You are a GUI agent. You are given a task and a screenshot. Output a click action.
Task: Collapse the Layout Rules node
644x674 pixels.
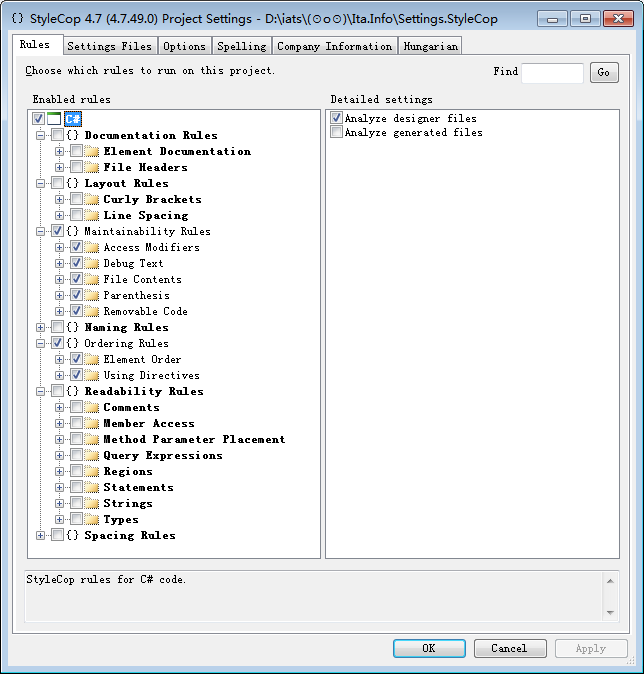click(40, 184)
